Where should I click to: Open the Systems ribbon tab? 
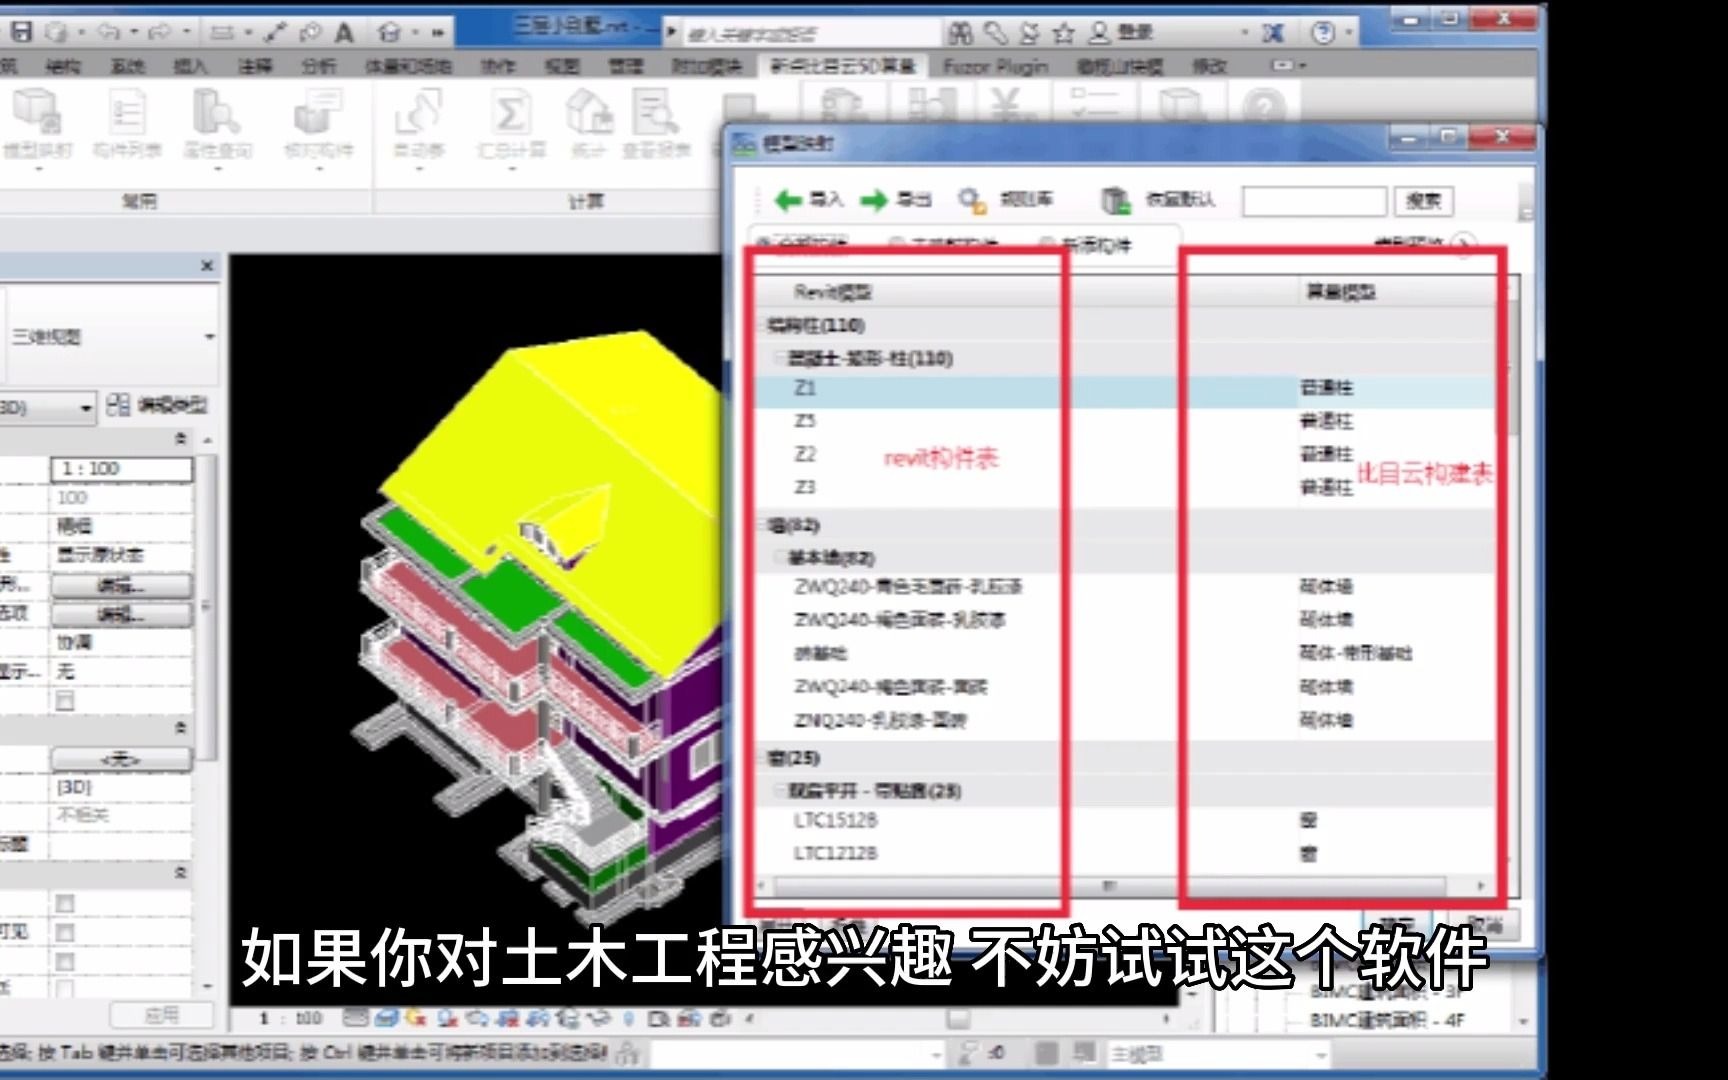tap(128, 67)
